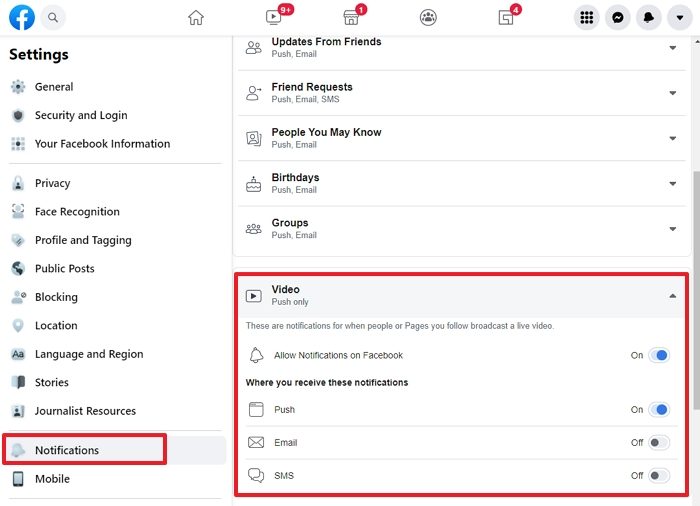Viewport: 700px width, 506px height.
Task: Click the Birthdays cake icon
Action: click(254, 184)
